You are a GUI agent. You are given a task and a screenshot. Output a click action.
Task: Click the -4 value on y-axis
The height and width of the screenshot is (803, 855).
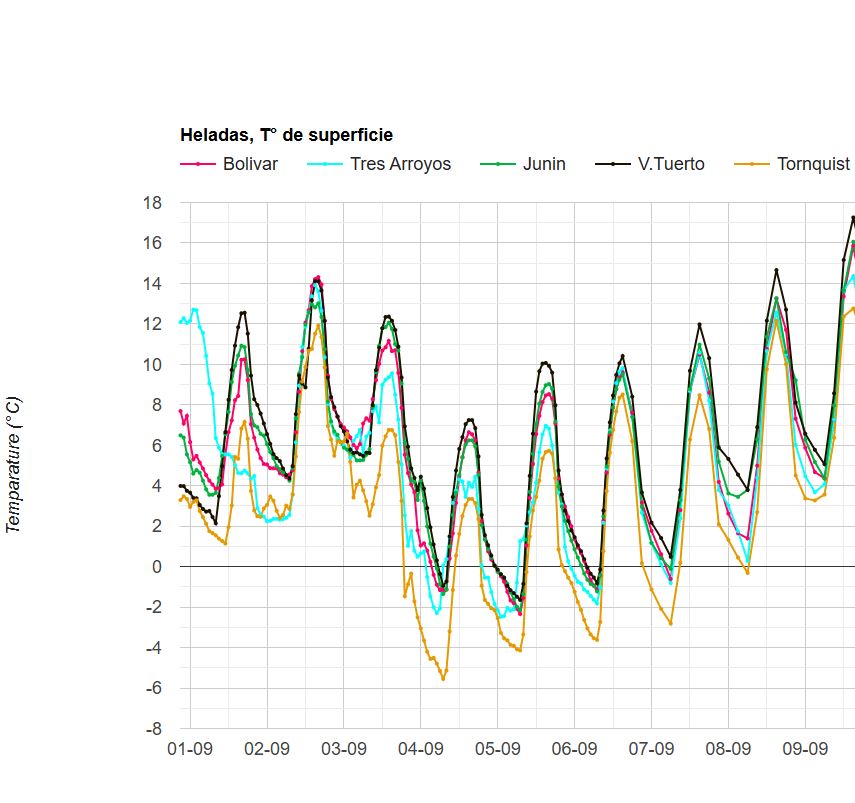coord(154,648)
